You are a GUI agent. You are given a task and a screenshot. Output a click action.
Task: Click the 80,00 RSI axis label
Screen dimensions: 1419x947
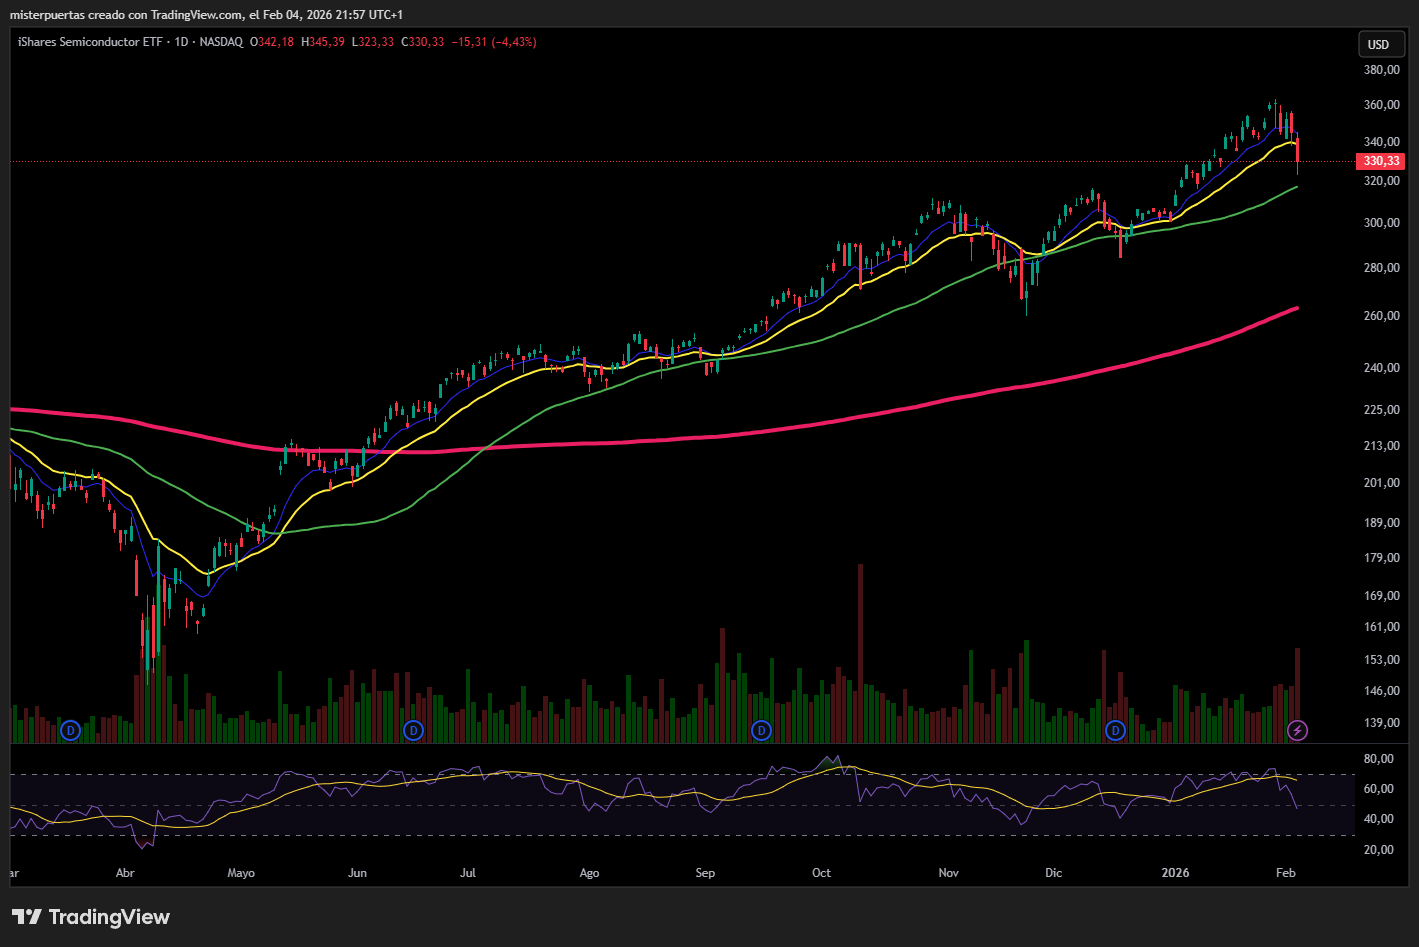[1379, 759]
